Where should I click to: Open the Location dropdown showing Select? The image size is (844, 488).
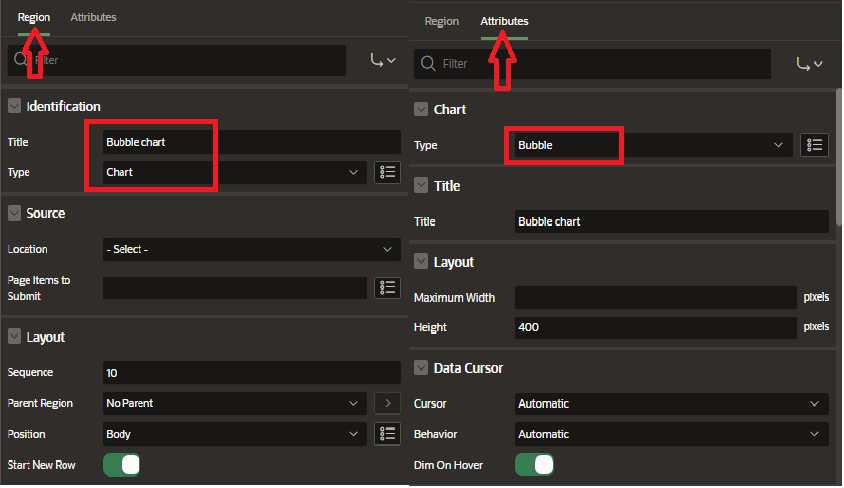[251, 249]
